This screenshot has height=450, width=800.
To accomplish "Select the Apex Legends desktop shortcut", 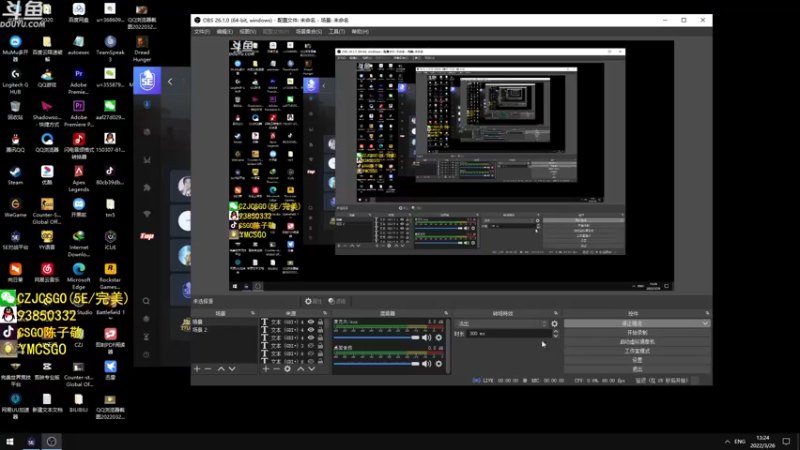I will point(79,179).
